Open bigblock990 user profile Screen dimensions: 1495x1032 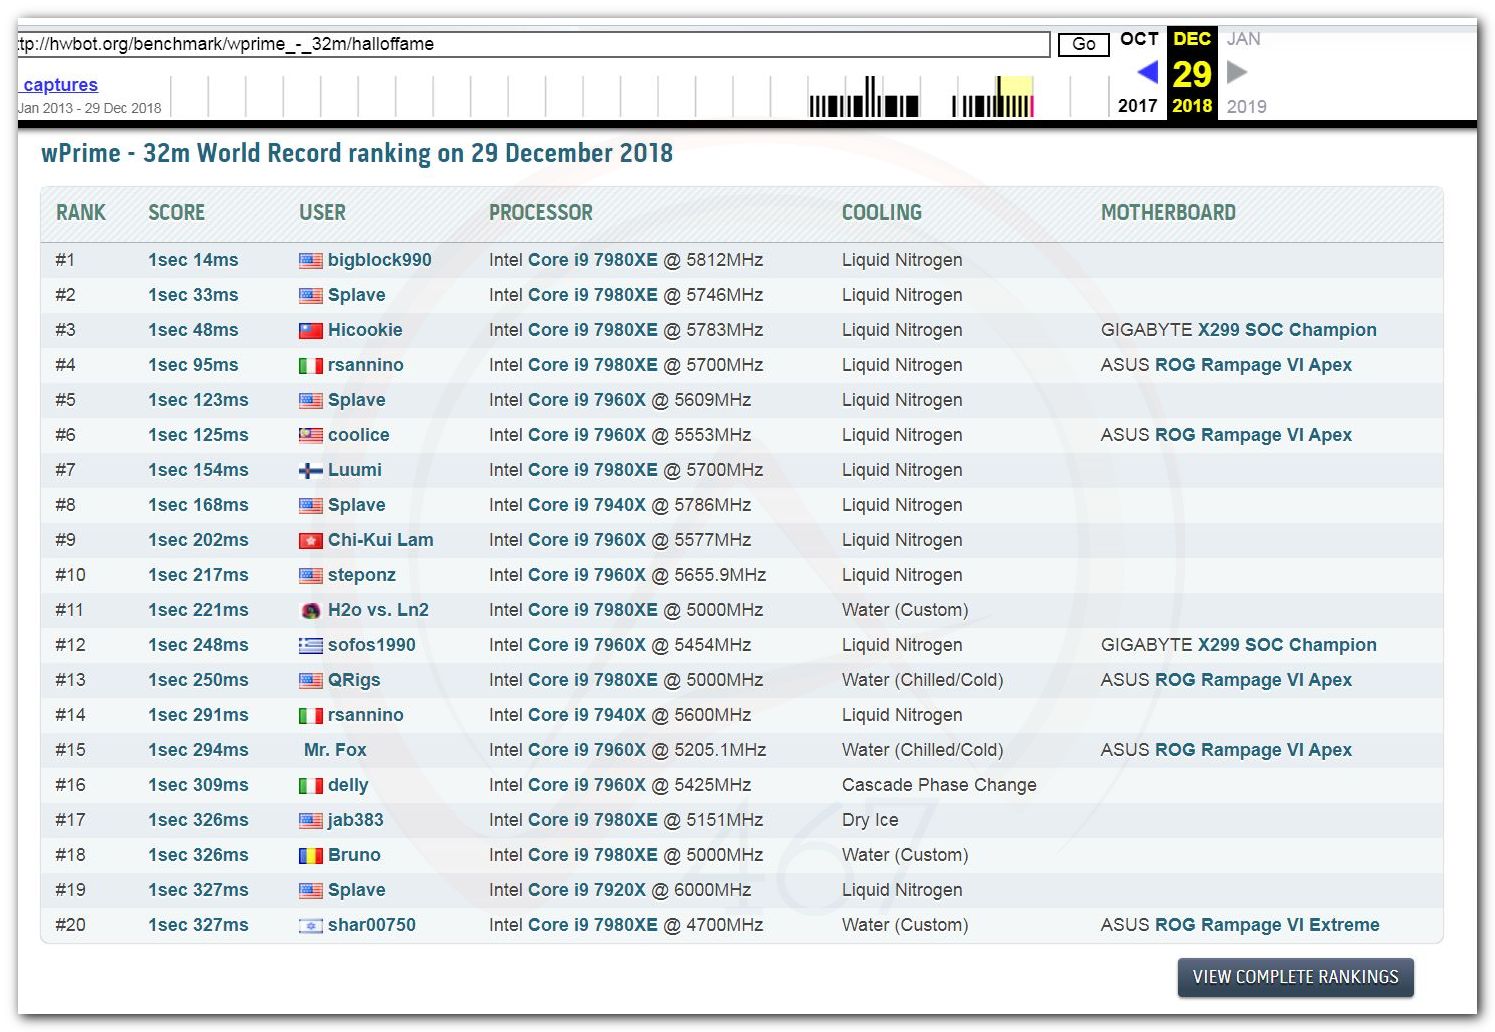pos(379,260)
